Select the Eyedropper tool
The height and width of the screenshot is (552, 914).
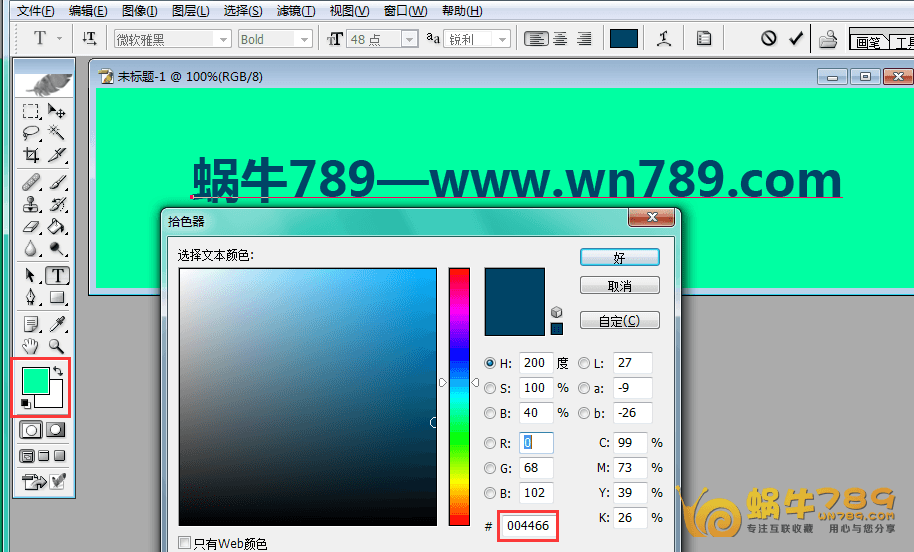(x=57, y=323)
